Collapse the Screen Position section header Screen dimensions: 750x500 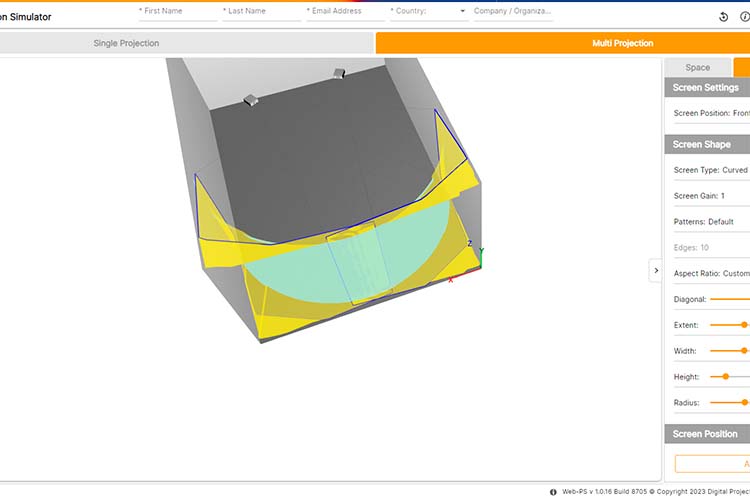[x=707, y=434]
